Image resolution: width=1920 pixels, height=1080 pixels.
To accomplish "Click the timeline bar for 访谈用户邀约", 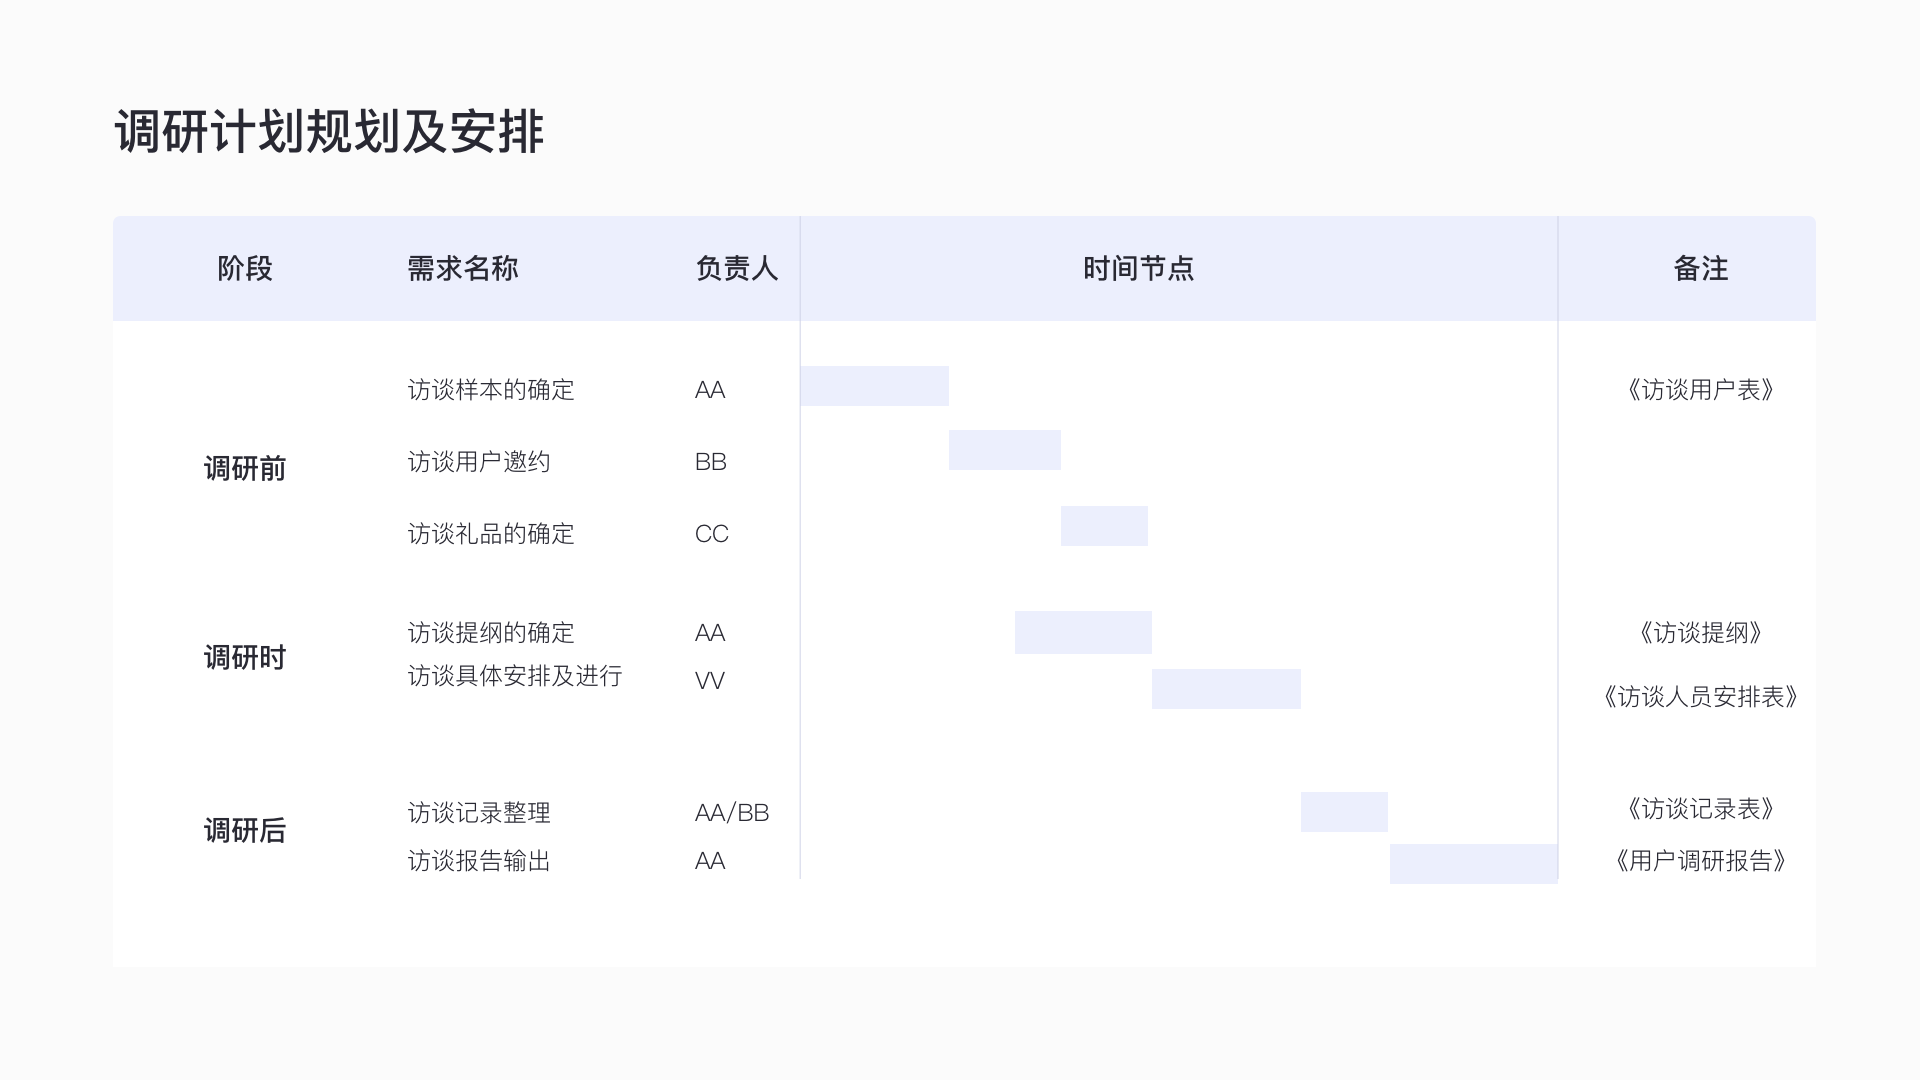I will (1004, 450).
